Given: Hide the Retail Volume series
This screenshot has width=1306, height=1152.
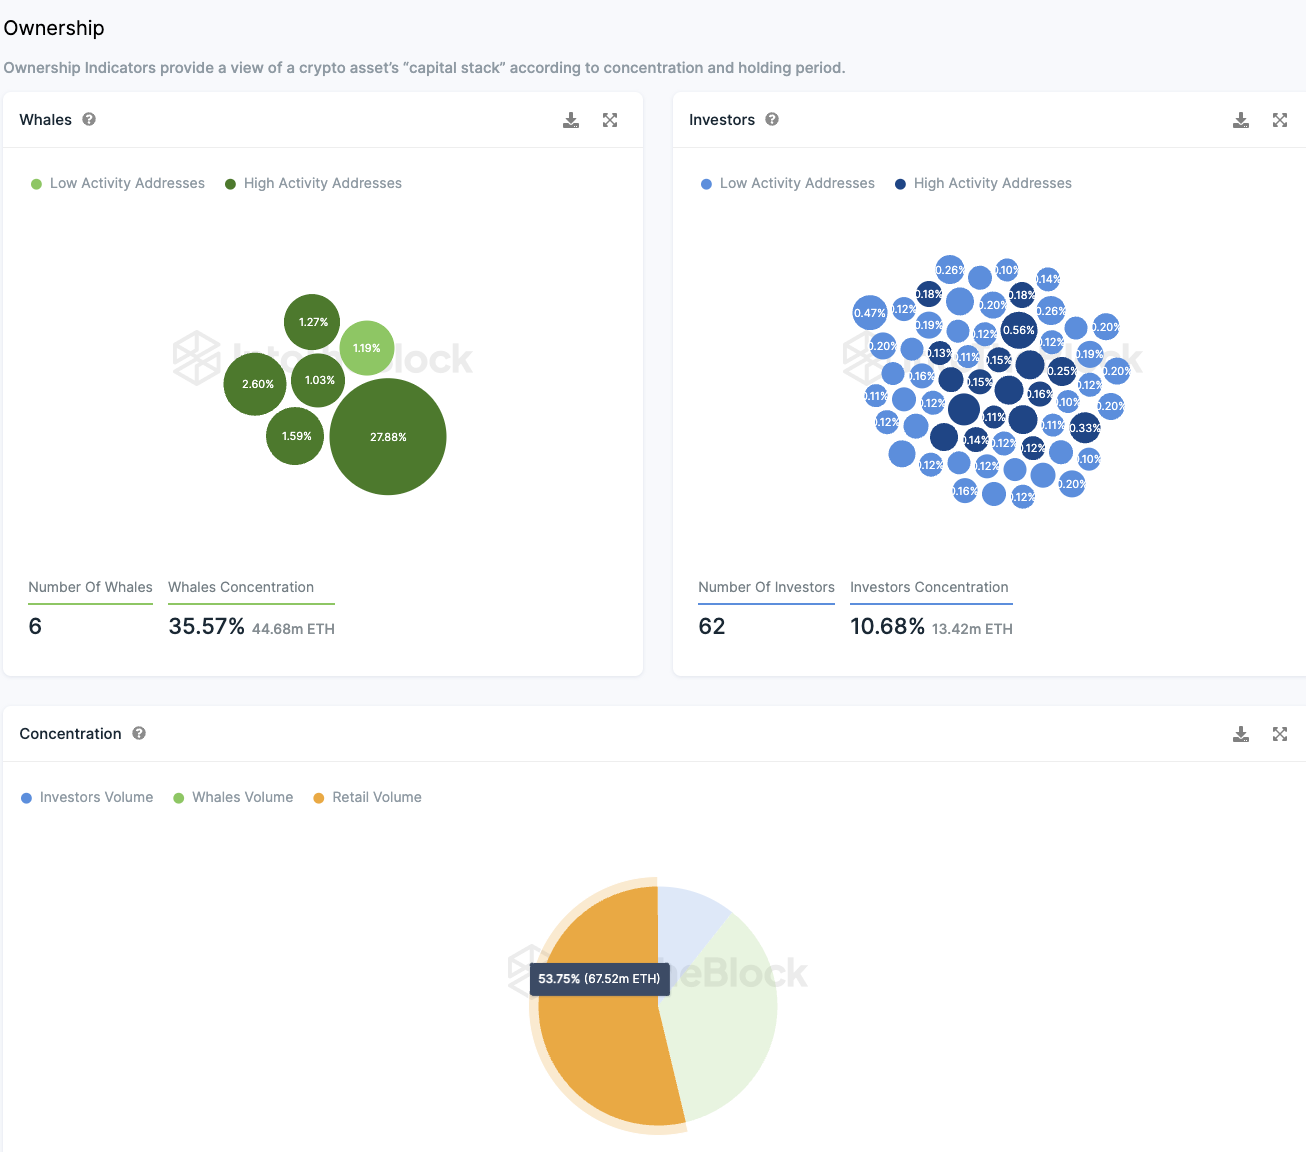Looking at the screenshot, I should [367, 797].
